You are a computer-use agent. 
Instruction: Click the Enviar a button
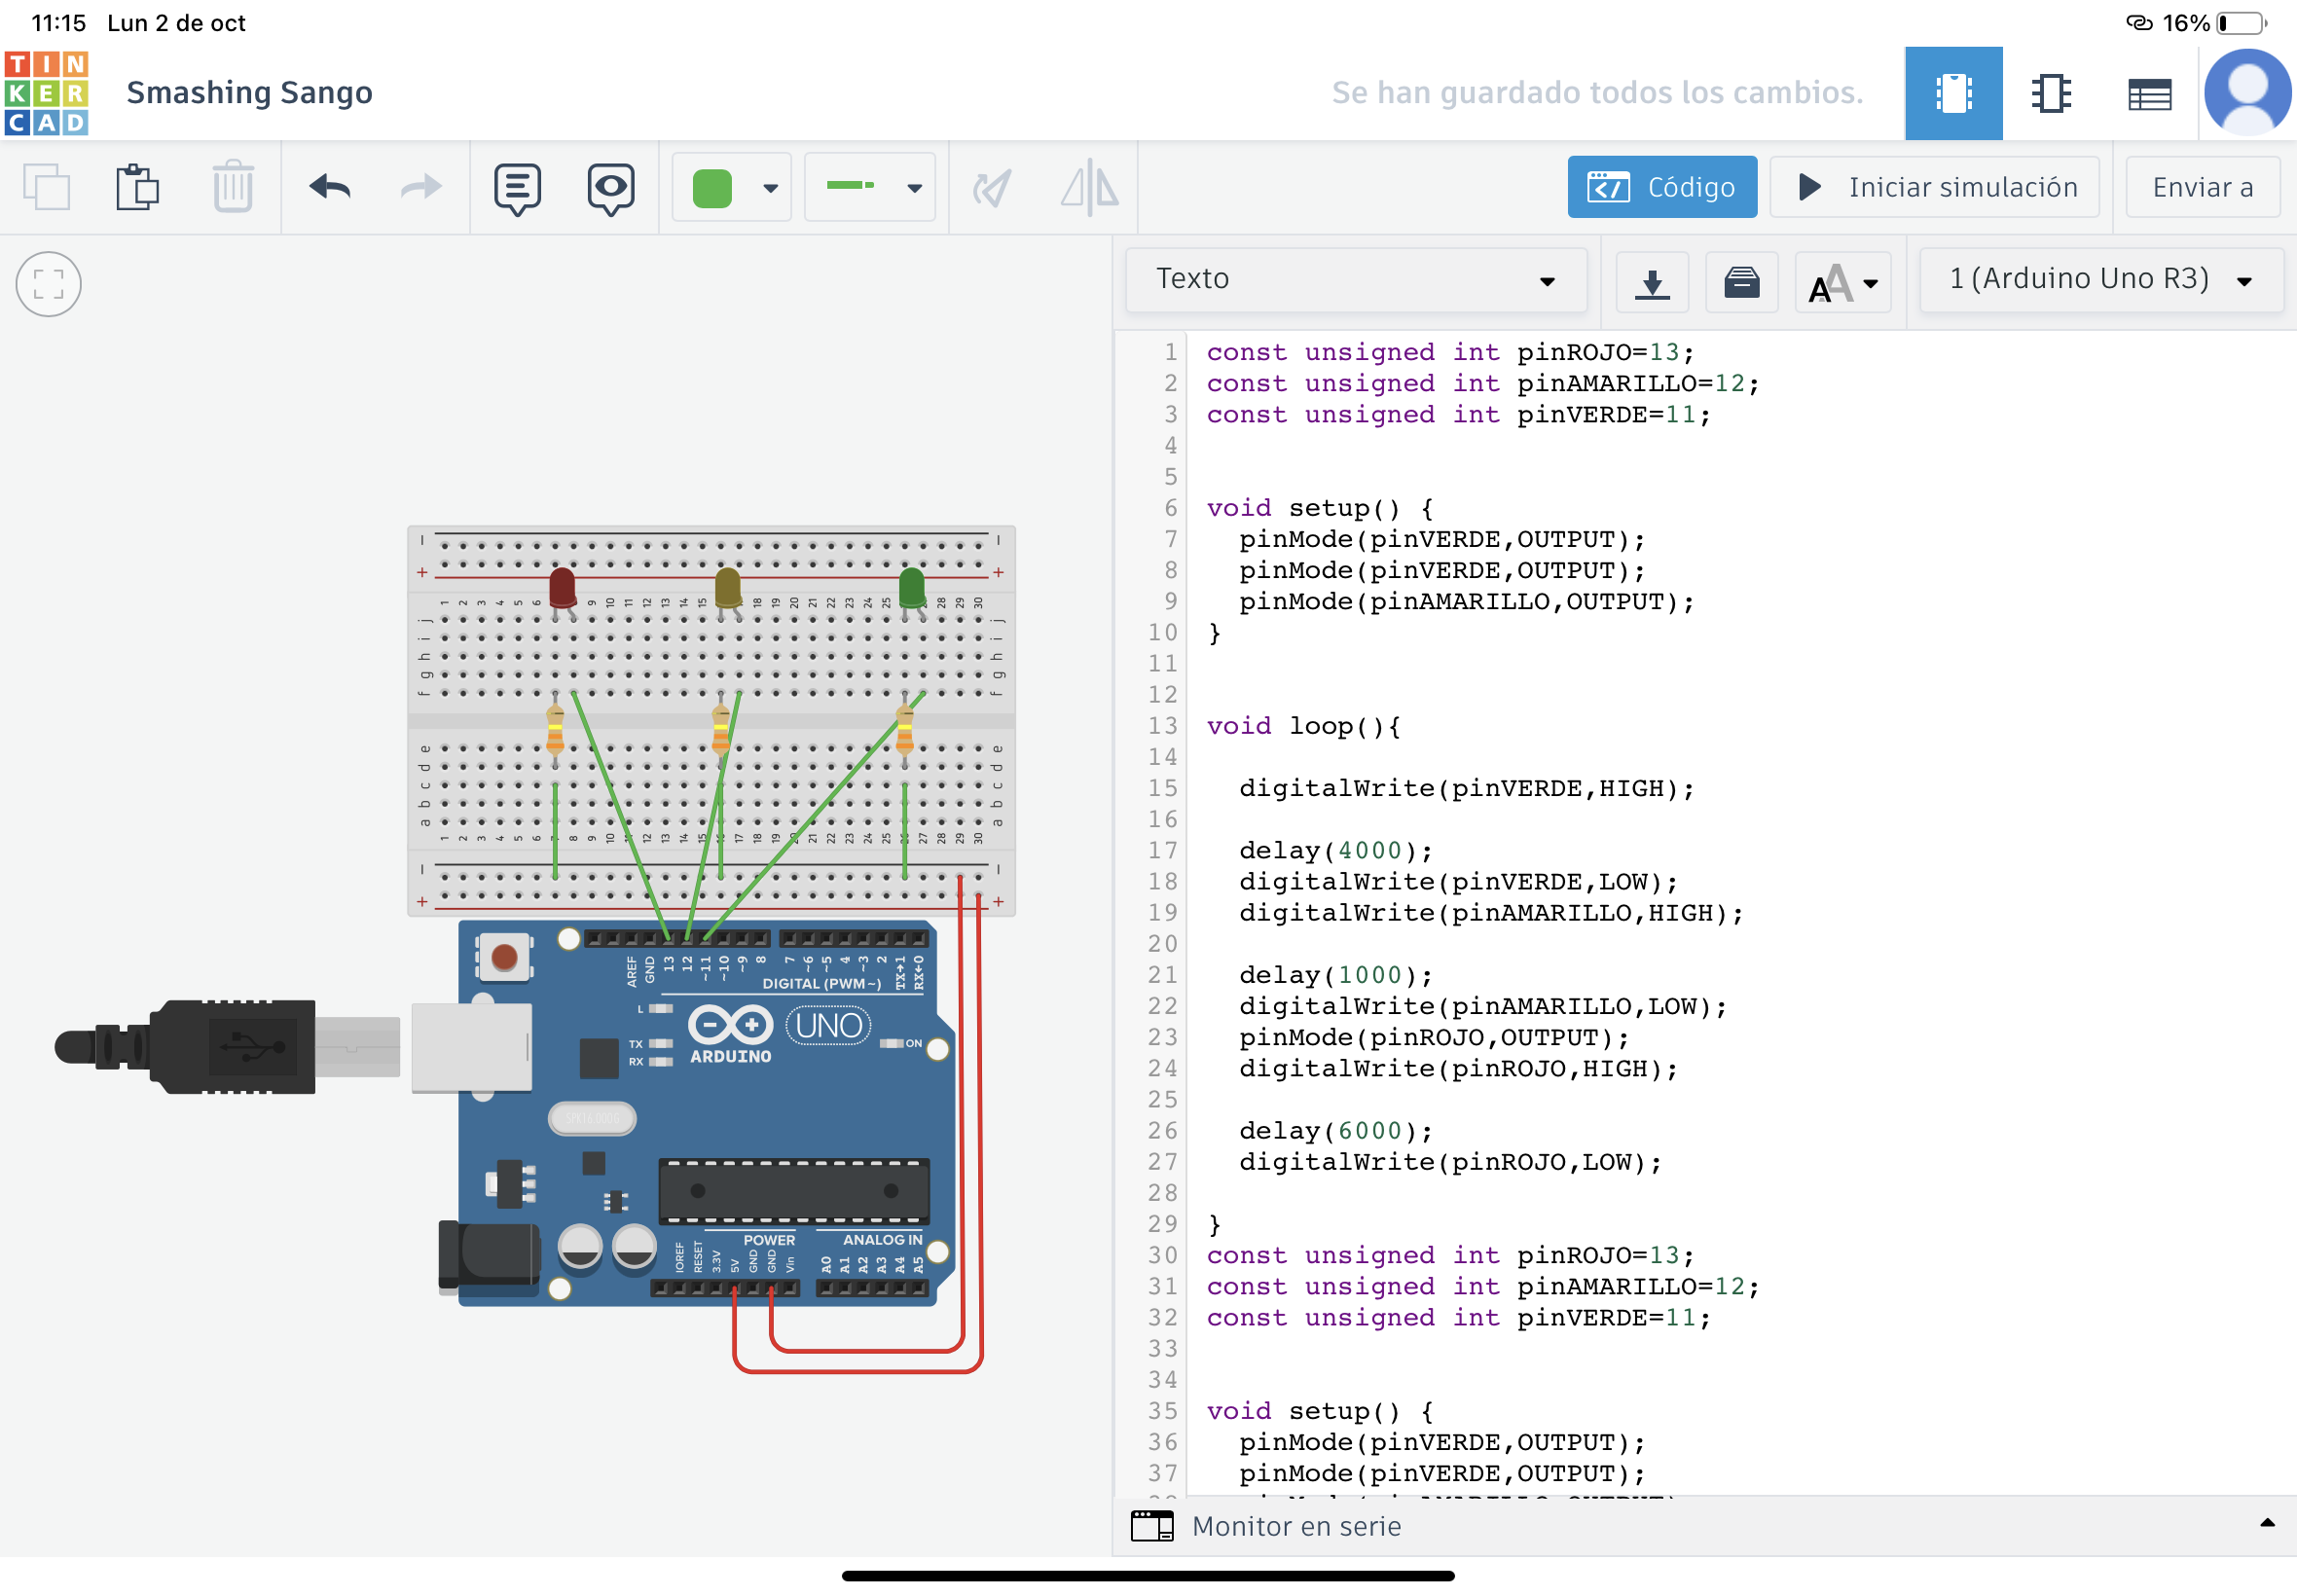pos(2202,187)
